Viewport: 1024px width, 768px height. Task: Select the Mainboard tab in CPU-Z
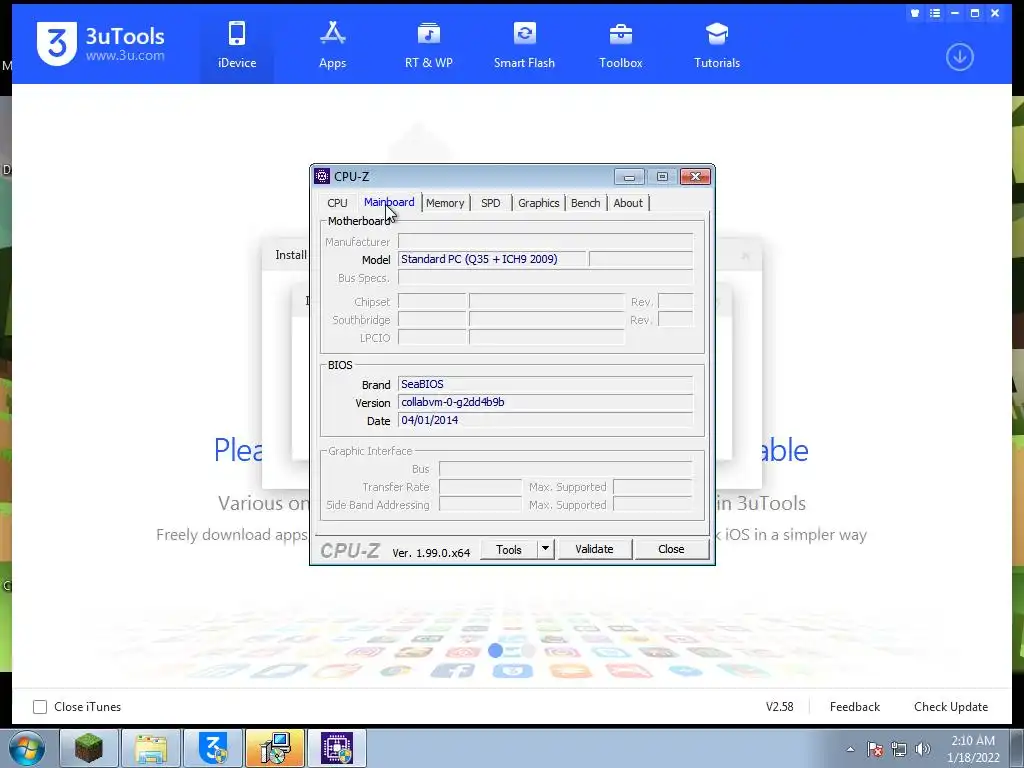pyautogui.click(x=389, y=202)
